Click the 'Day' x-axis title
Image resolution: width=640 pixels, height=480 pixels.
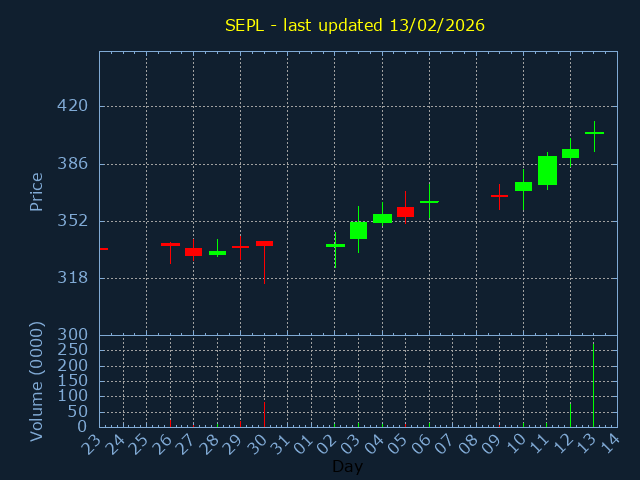347,466
